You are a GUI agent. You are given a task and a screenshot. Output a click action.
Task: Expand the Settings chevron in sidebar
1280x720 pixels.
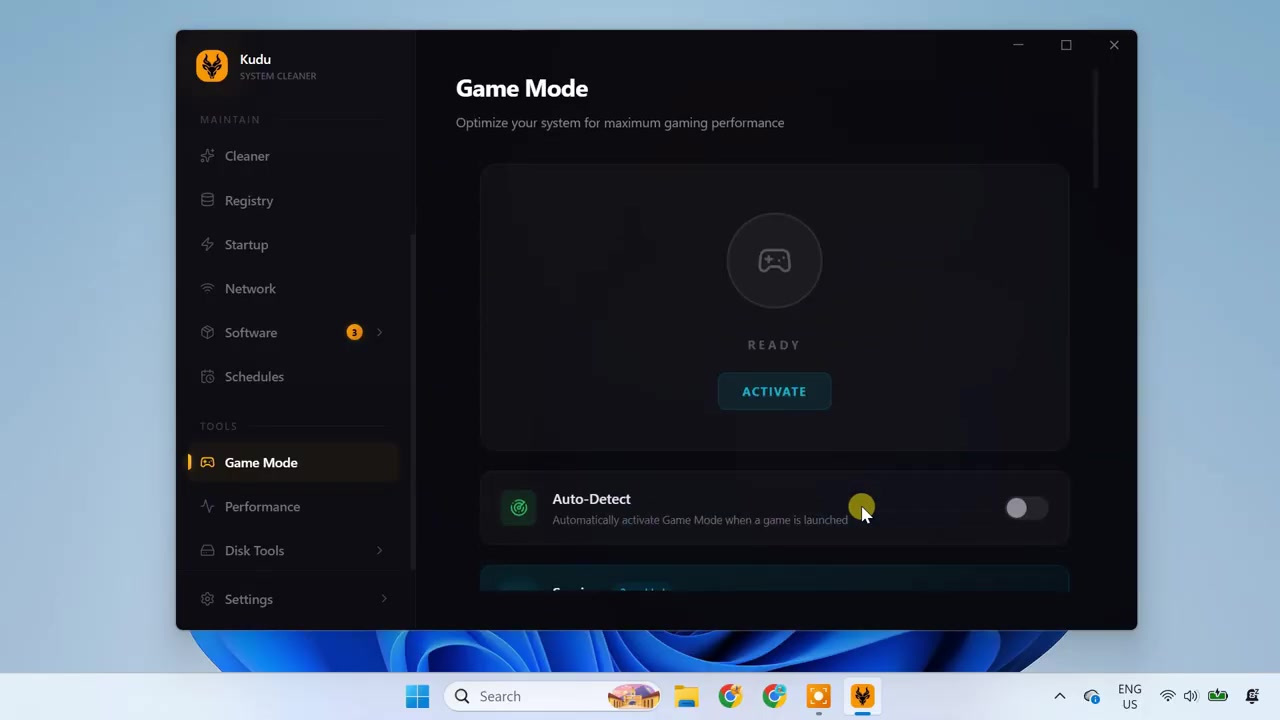(384, 599)
